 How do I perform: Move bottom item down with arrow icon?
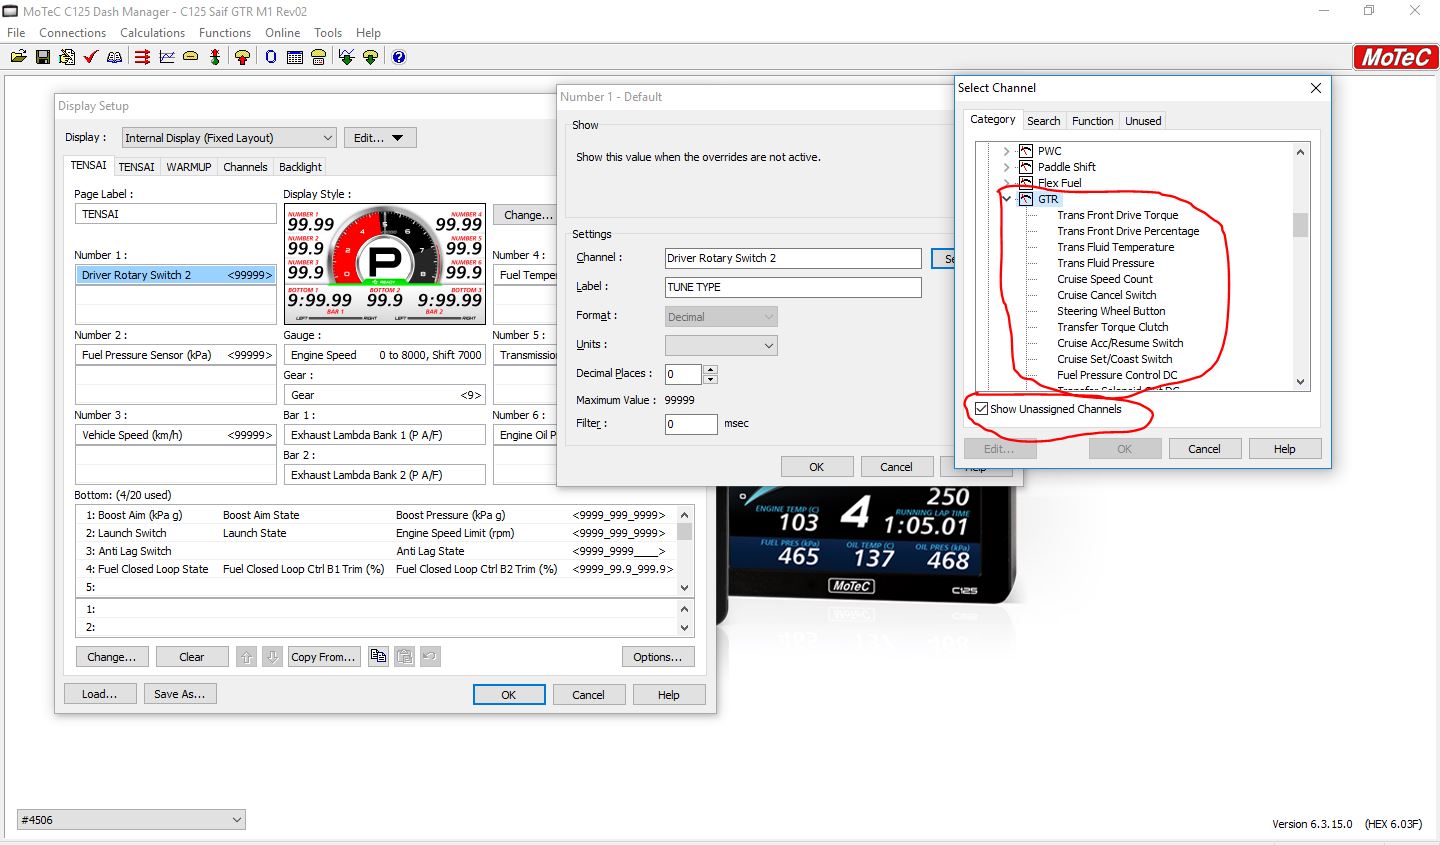click(272, 657)
